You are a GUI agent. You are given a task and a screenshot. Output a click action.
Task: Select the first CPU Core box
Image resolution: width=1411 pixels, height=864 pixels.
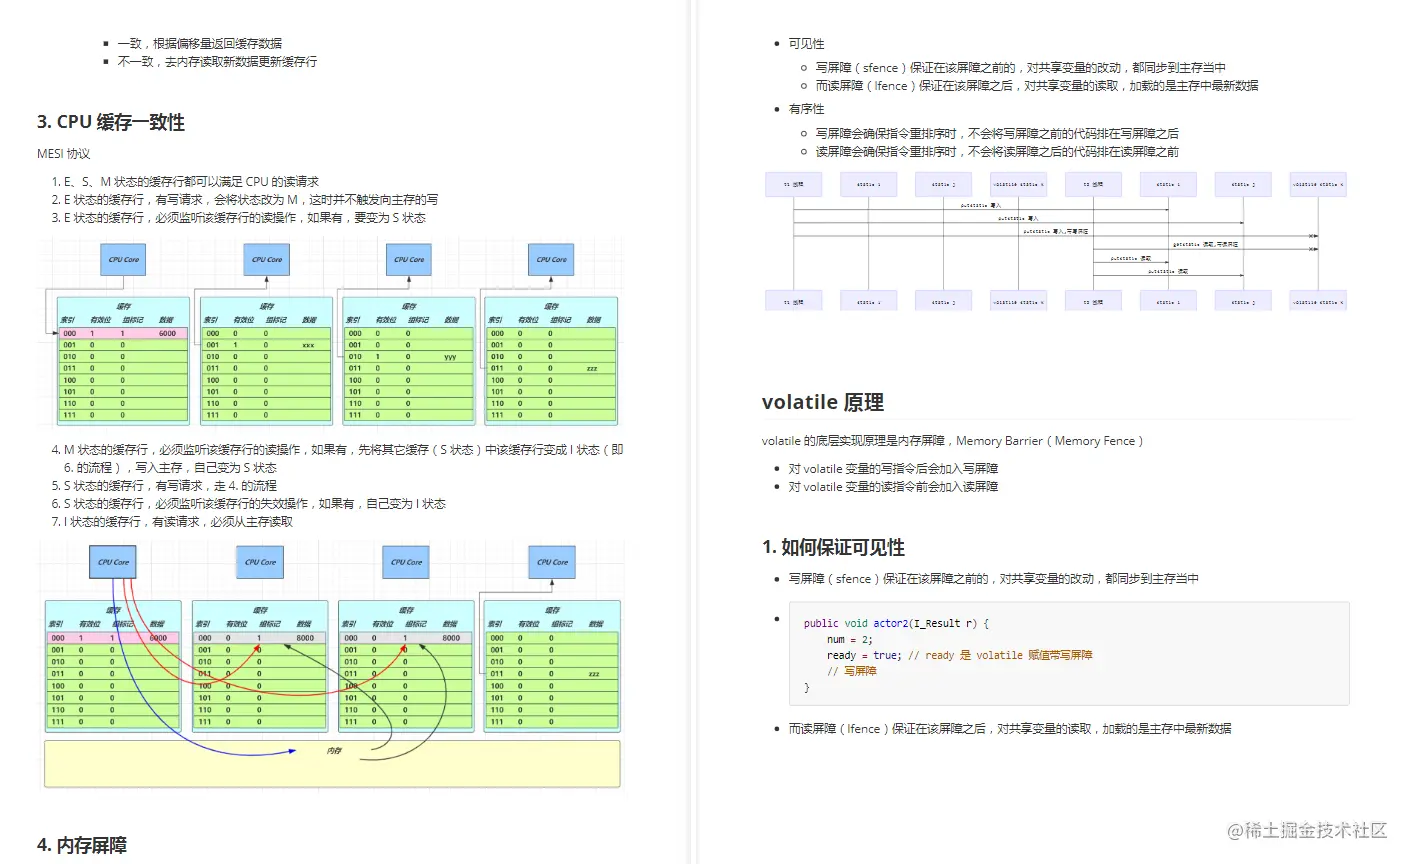click(x=122, y=259)
